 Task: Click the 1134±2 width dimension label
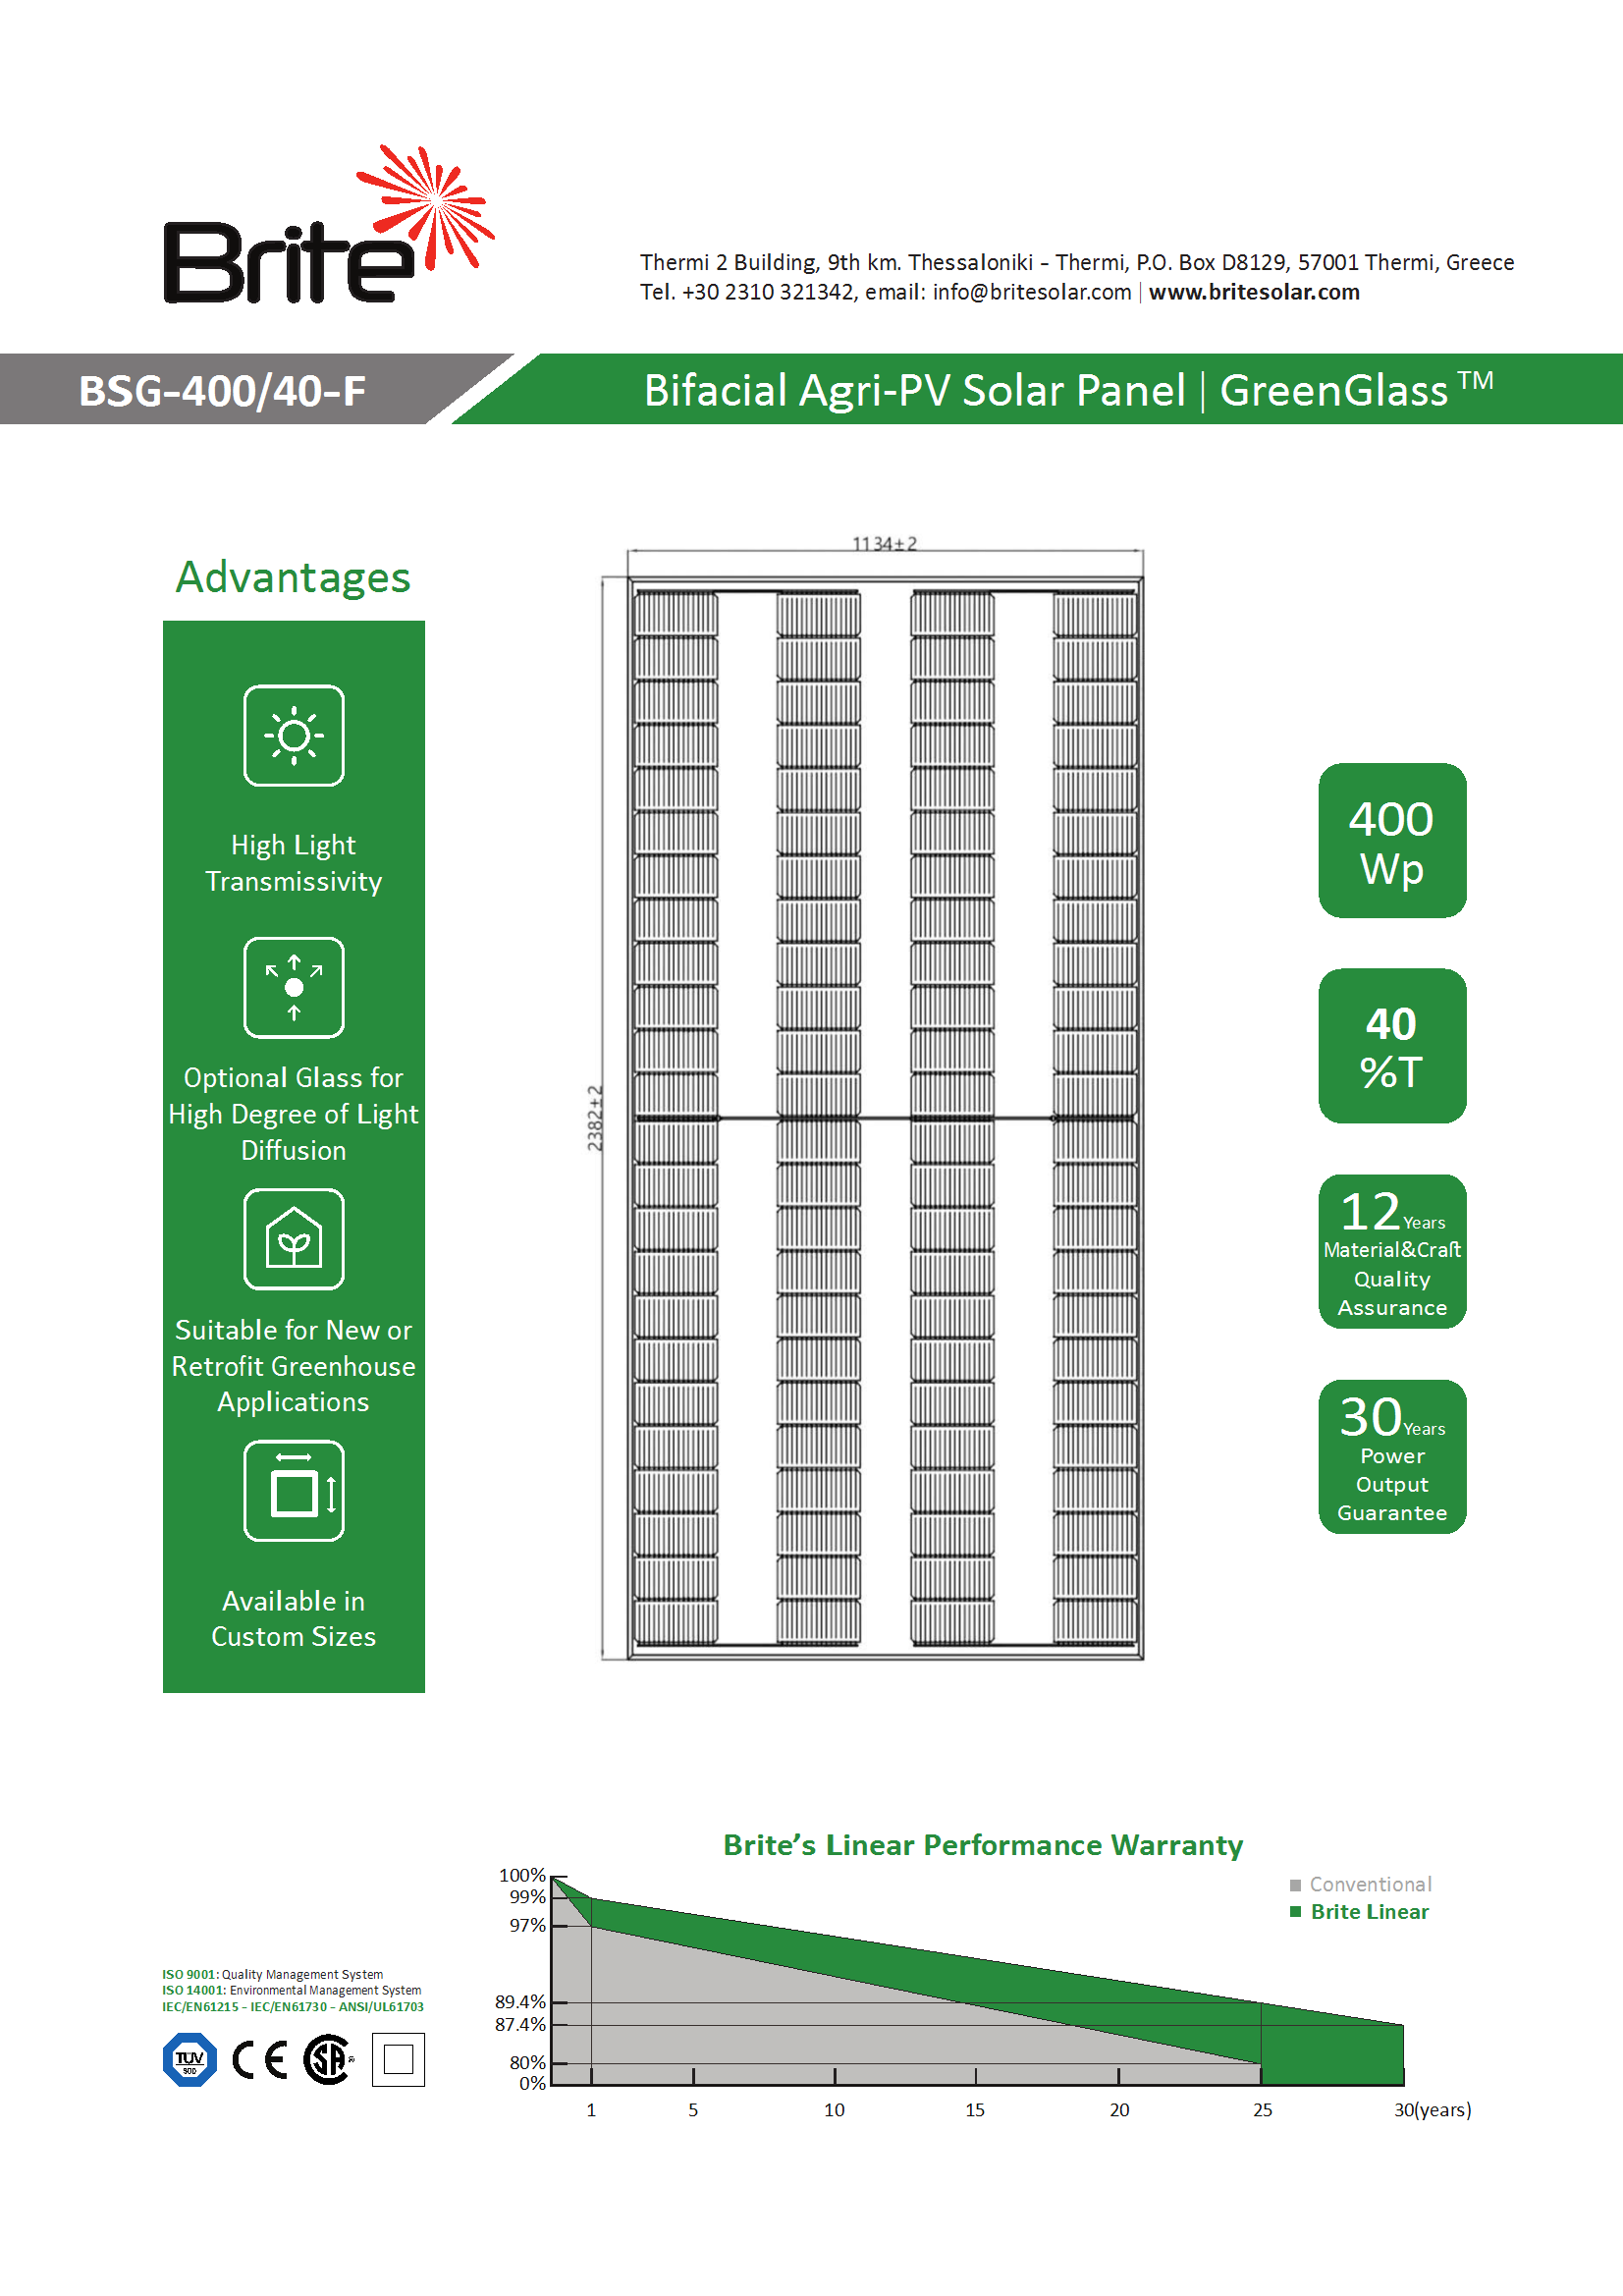(x=884, y=543)
